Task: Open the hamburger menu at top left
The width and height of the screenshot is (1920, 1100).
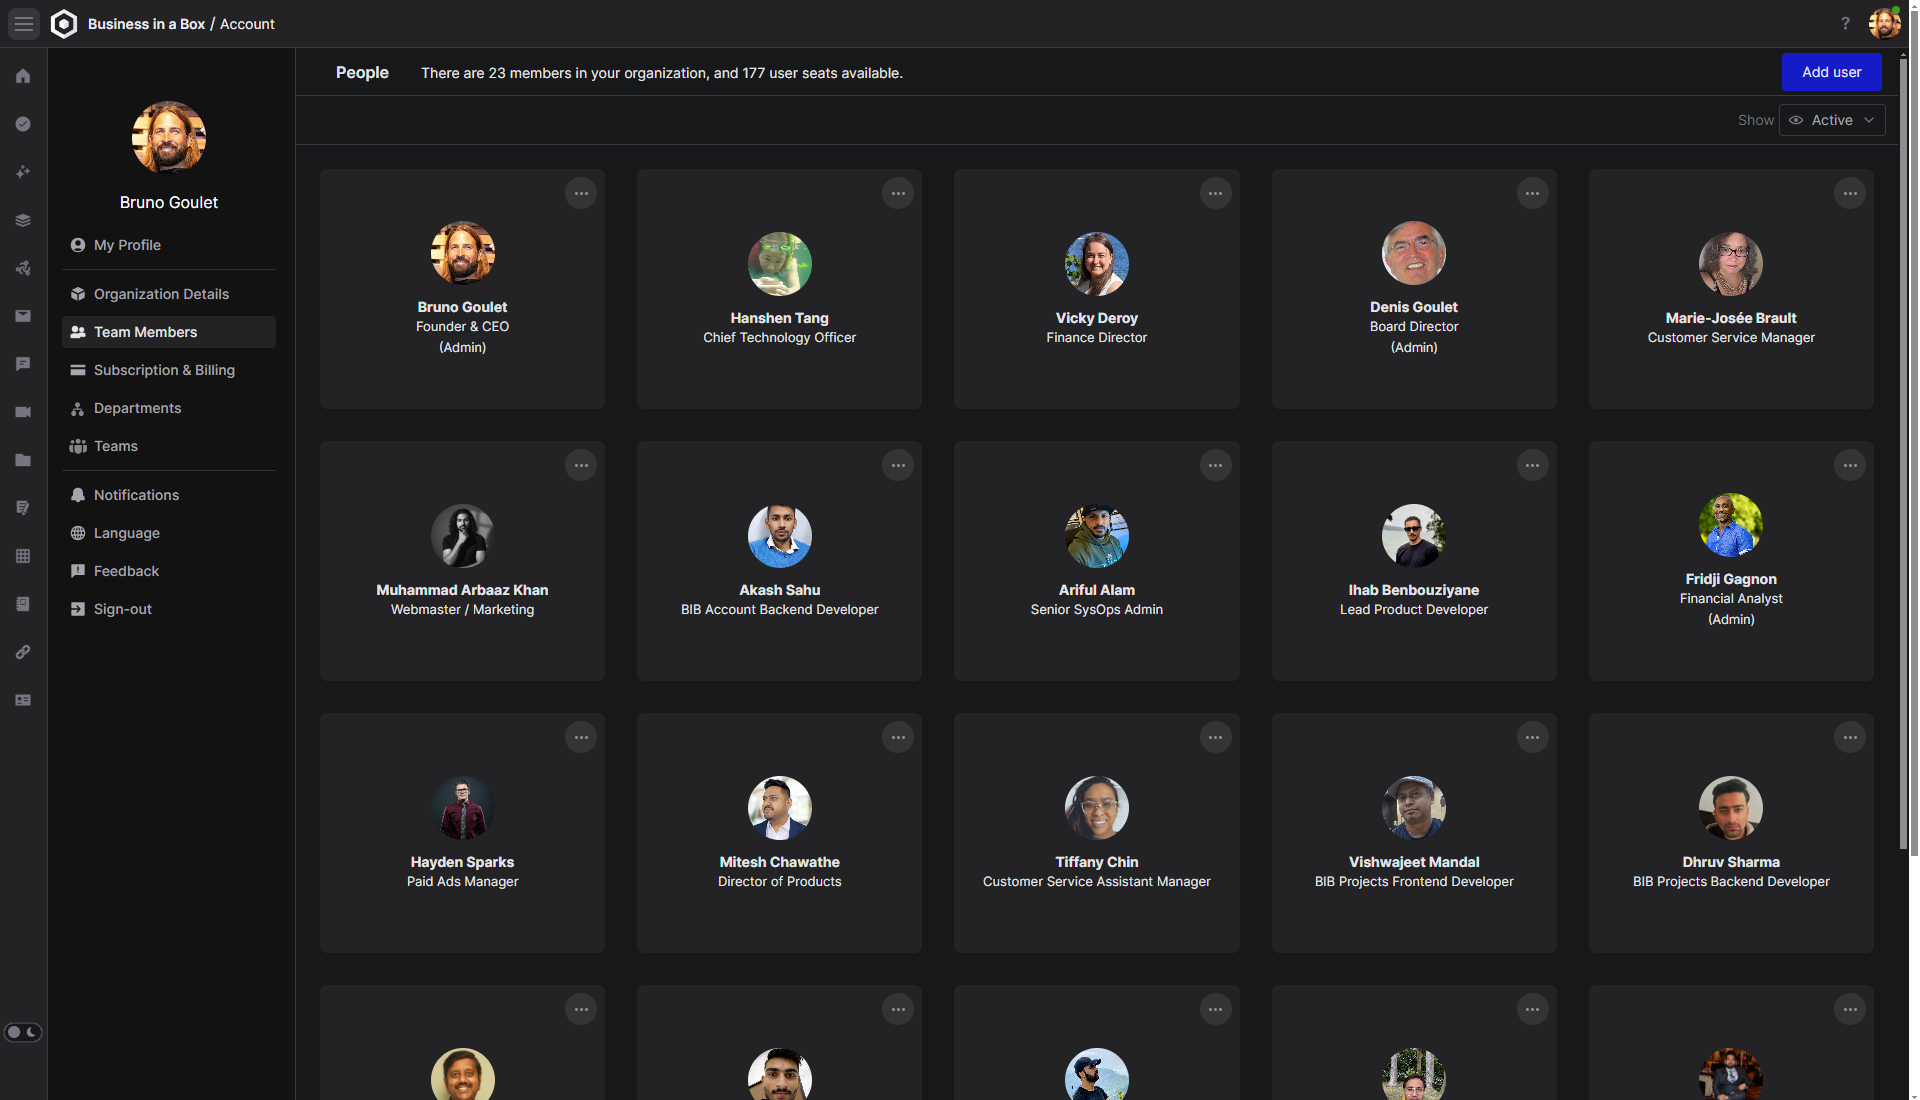Action: point(23,23)
